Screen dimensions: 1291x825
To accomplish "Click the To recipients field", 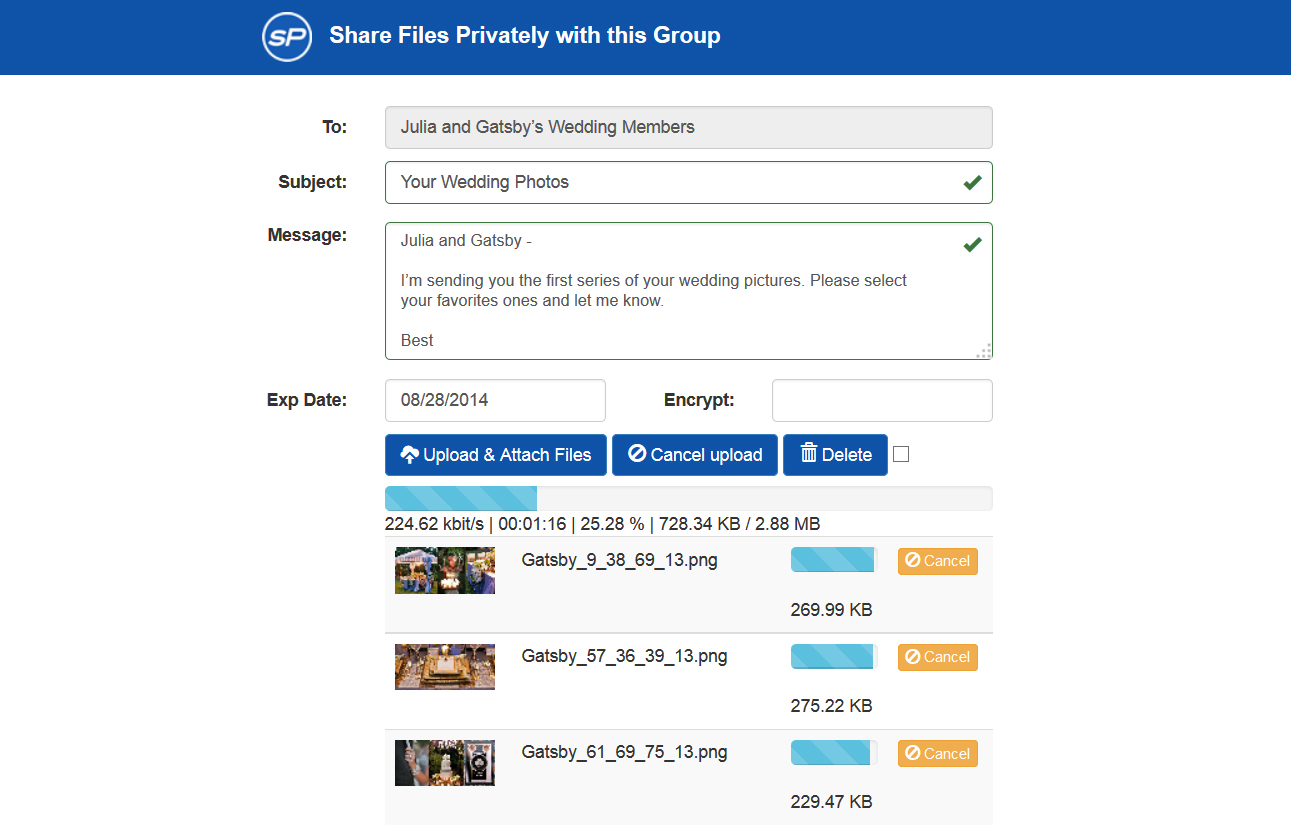I will click(688, 127).
